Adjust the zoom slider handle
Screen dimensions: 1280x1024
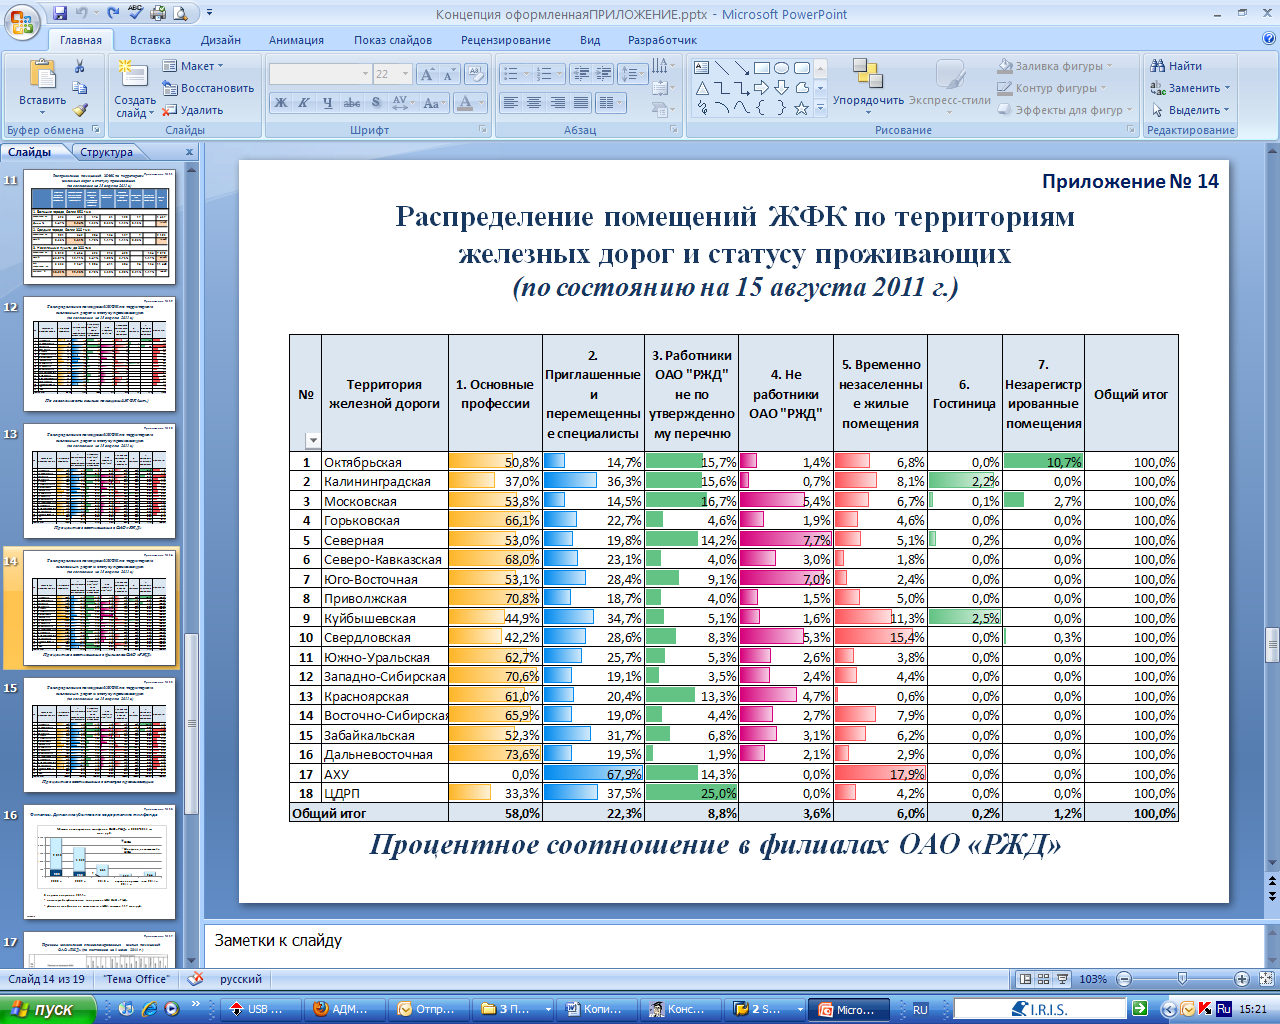click(x=1183, y=979)
